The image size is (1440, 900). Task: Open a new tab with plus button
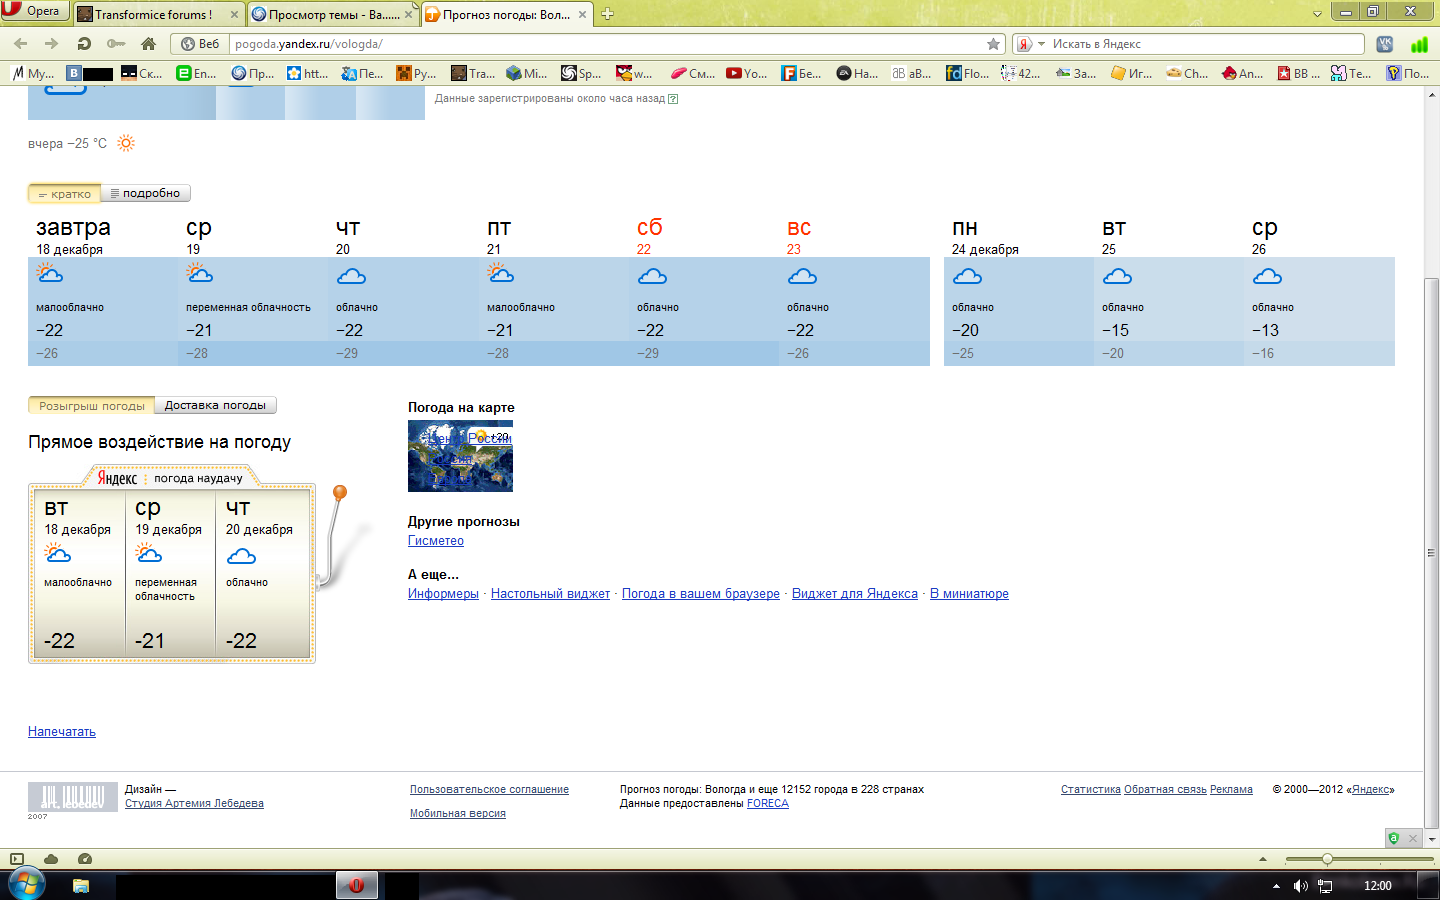[x=607, y=14]
